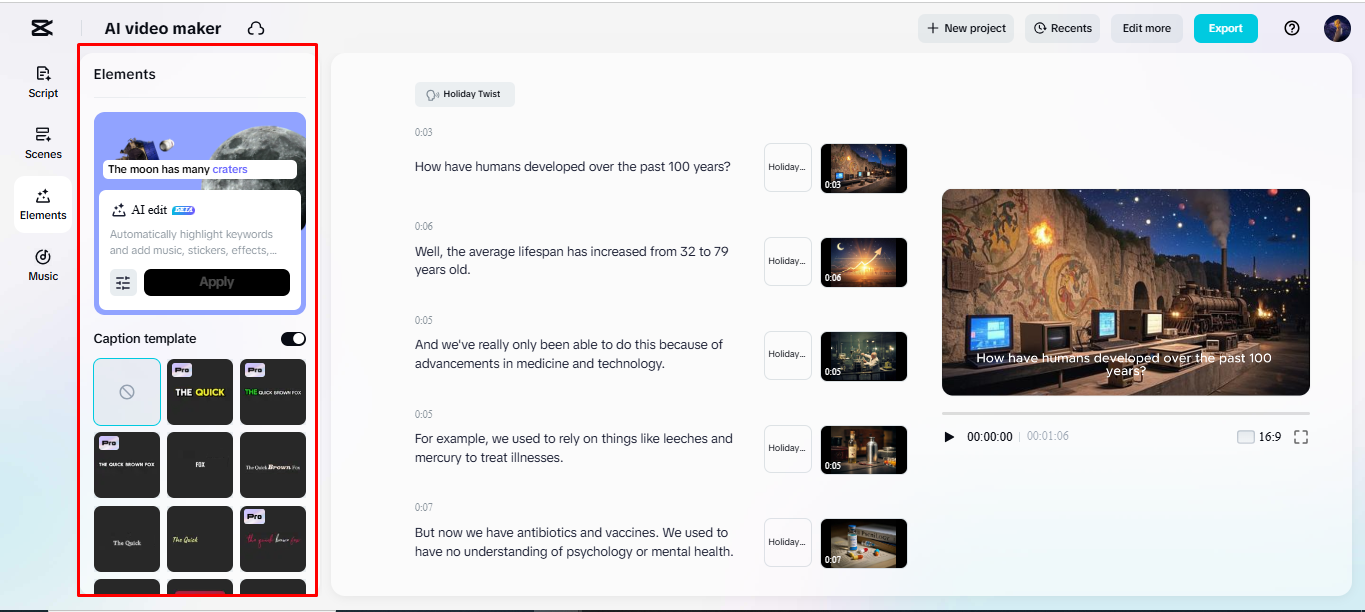Play the video preview
This screenshot has height=612, width=1365.
[x=949, y=437]
